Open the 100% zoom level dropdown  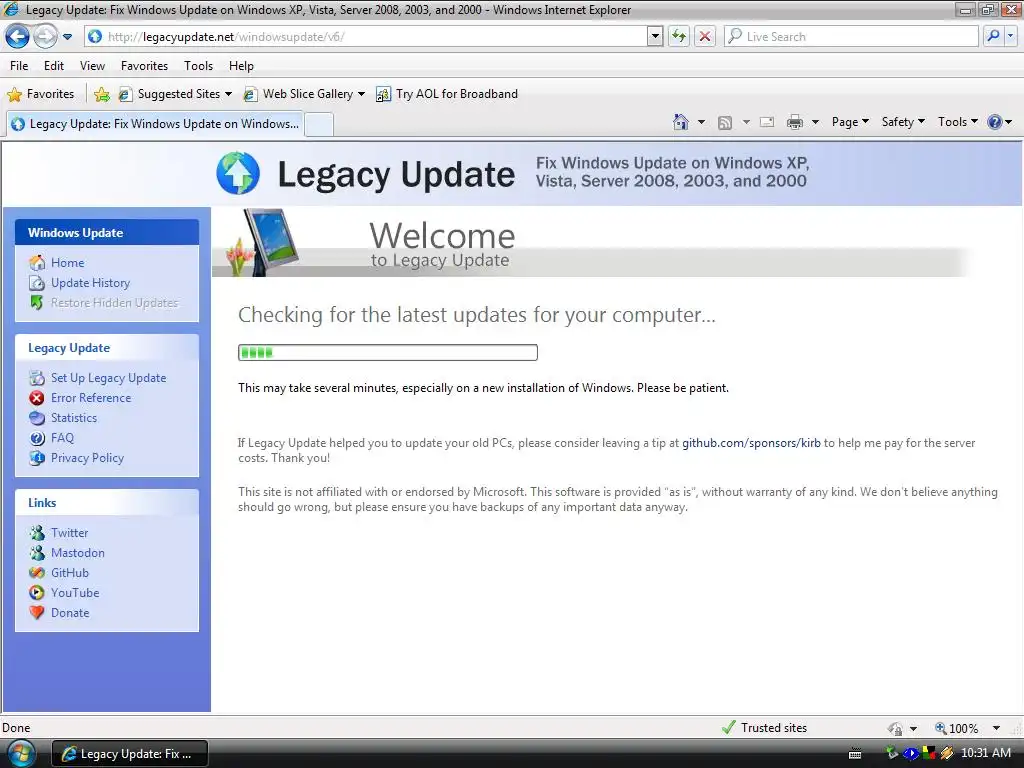click(x=996, y=728)
